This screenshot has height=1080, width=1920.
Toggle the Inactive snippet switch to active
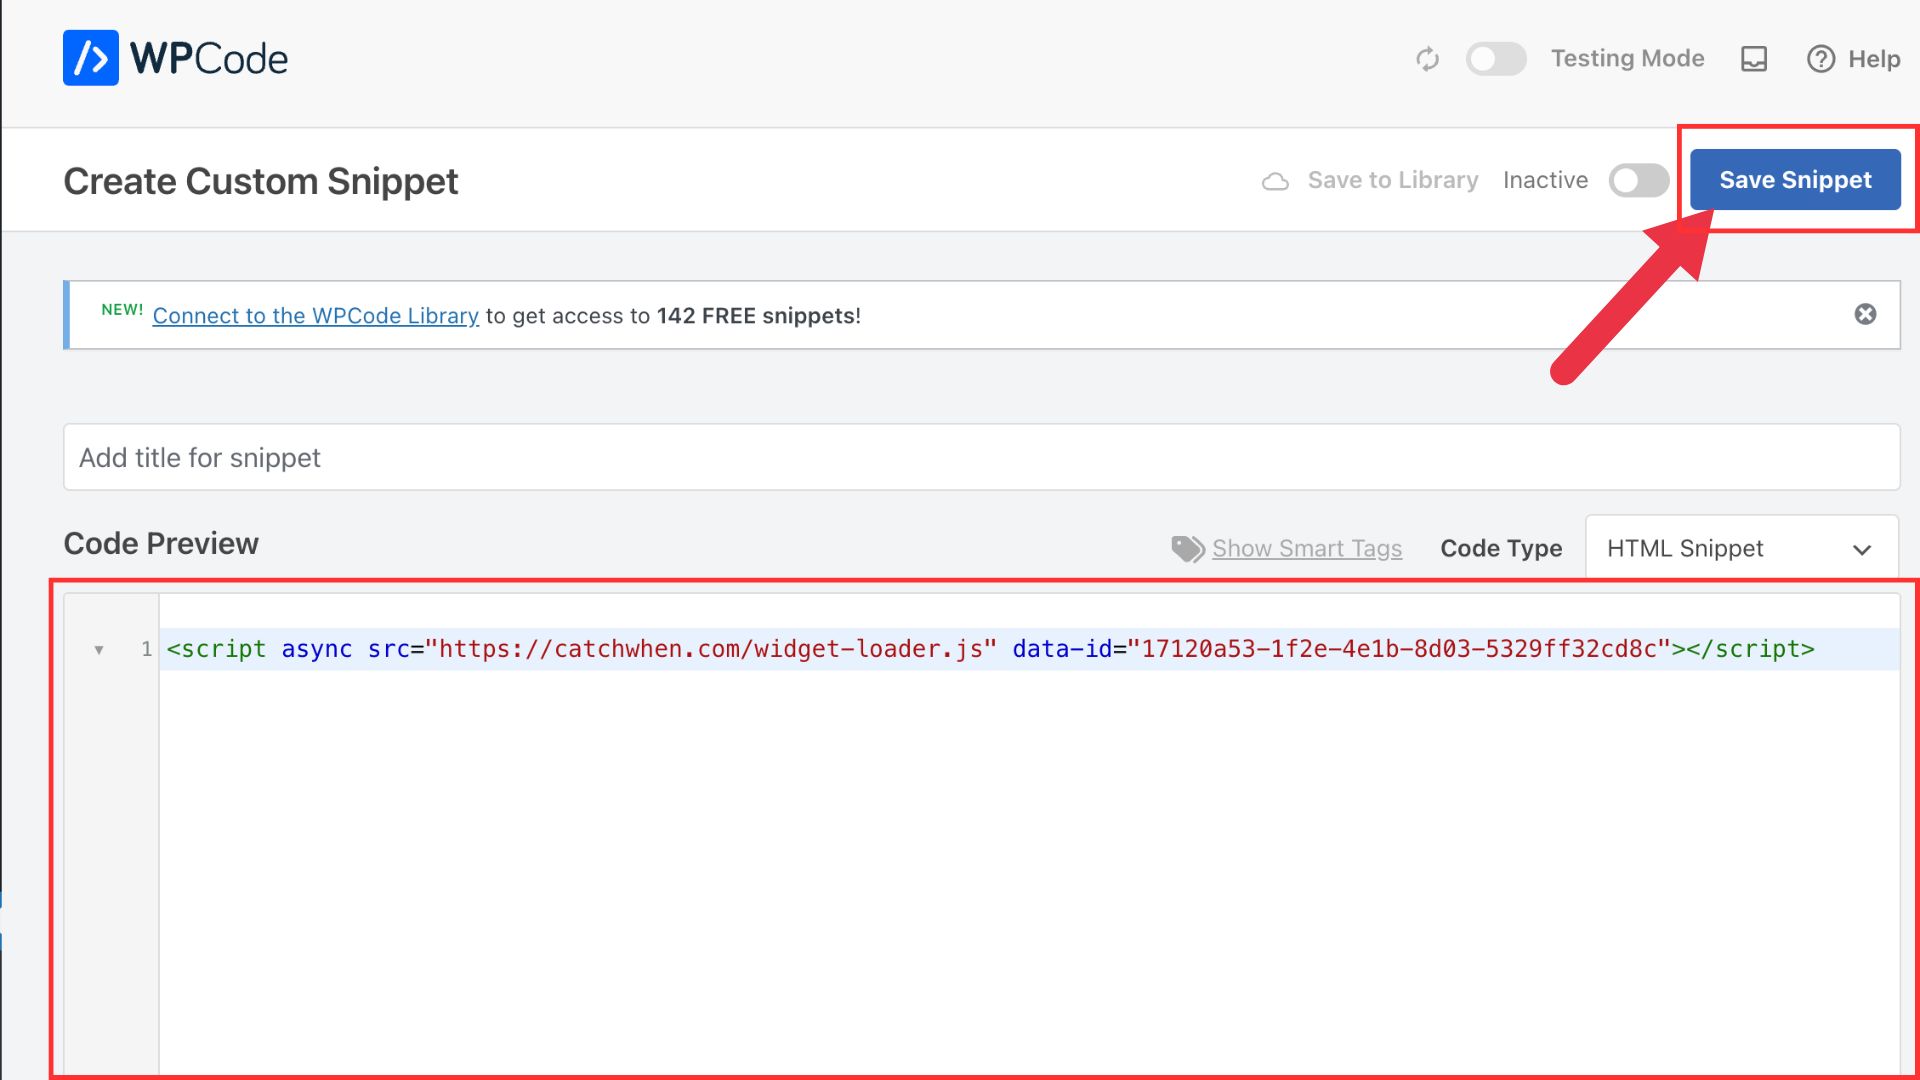click(1639, 180)
